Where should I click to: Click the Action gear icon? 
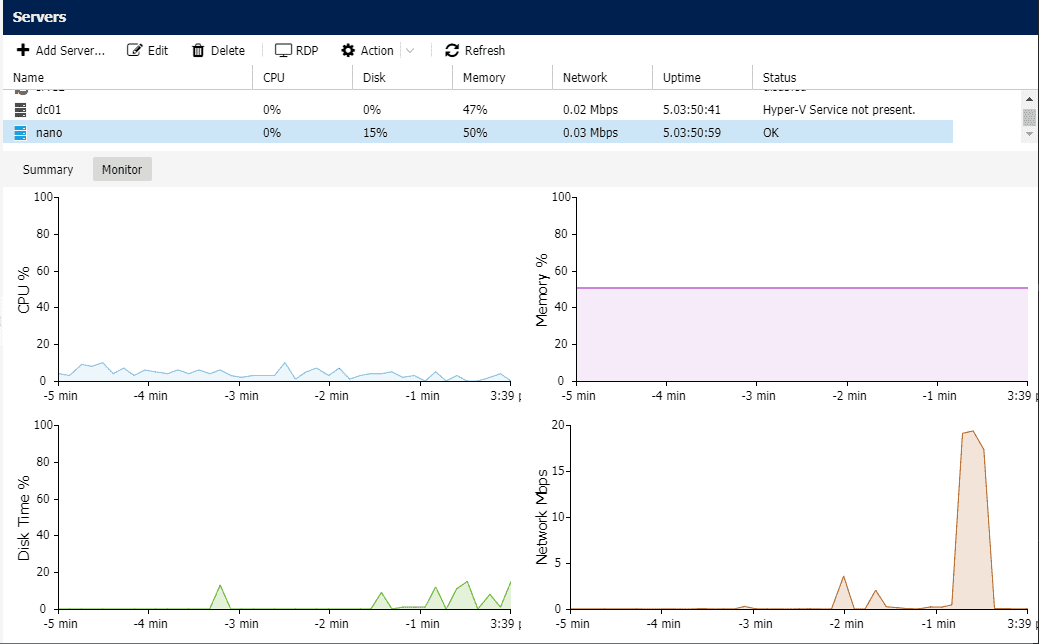click(x=348, y=50)
